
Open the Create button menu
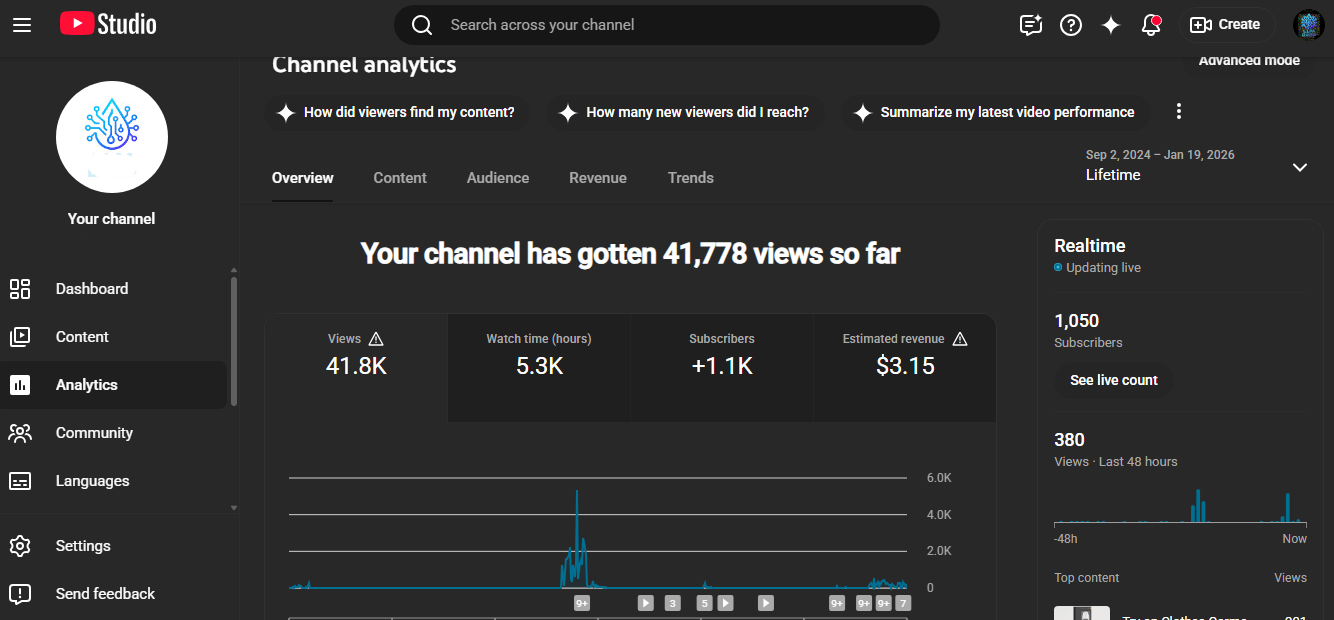(1225, 25)
